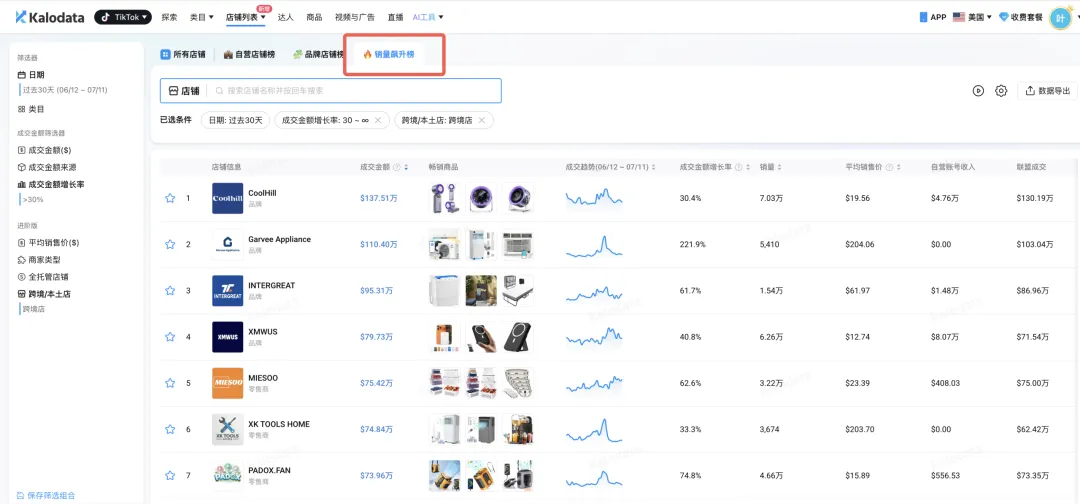Open the 成交金额增长率 sidebar filter
The height and width of the screenshot is (504, 1080).
(51, 184)
